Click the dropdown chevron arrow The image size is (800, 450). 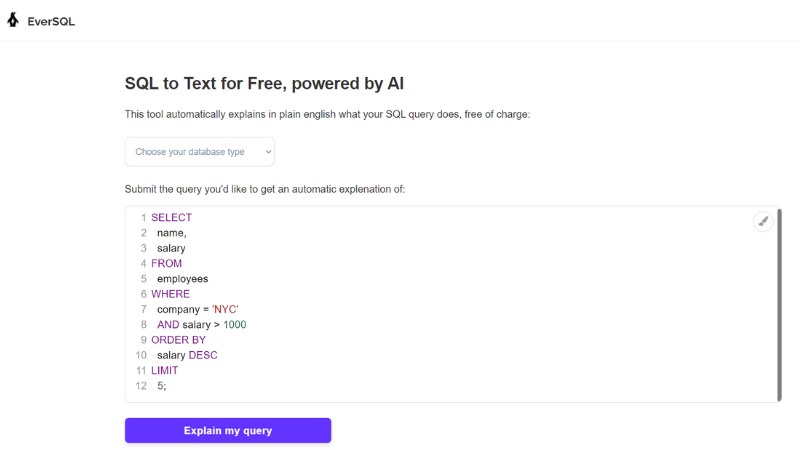[268, 152]
